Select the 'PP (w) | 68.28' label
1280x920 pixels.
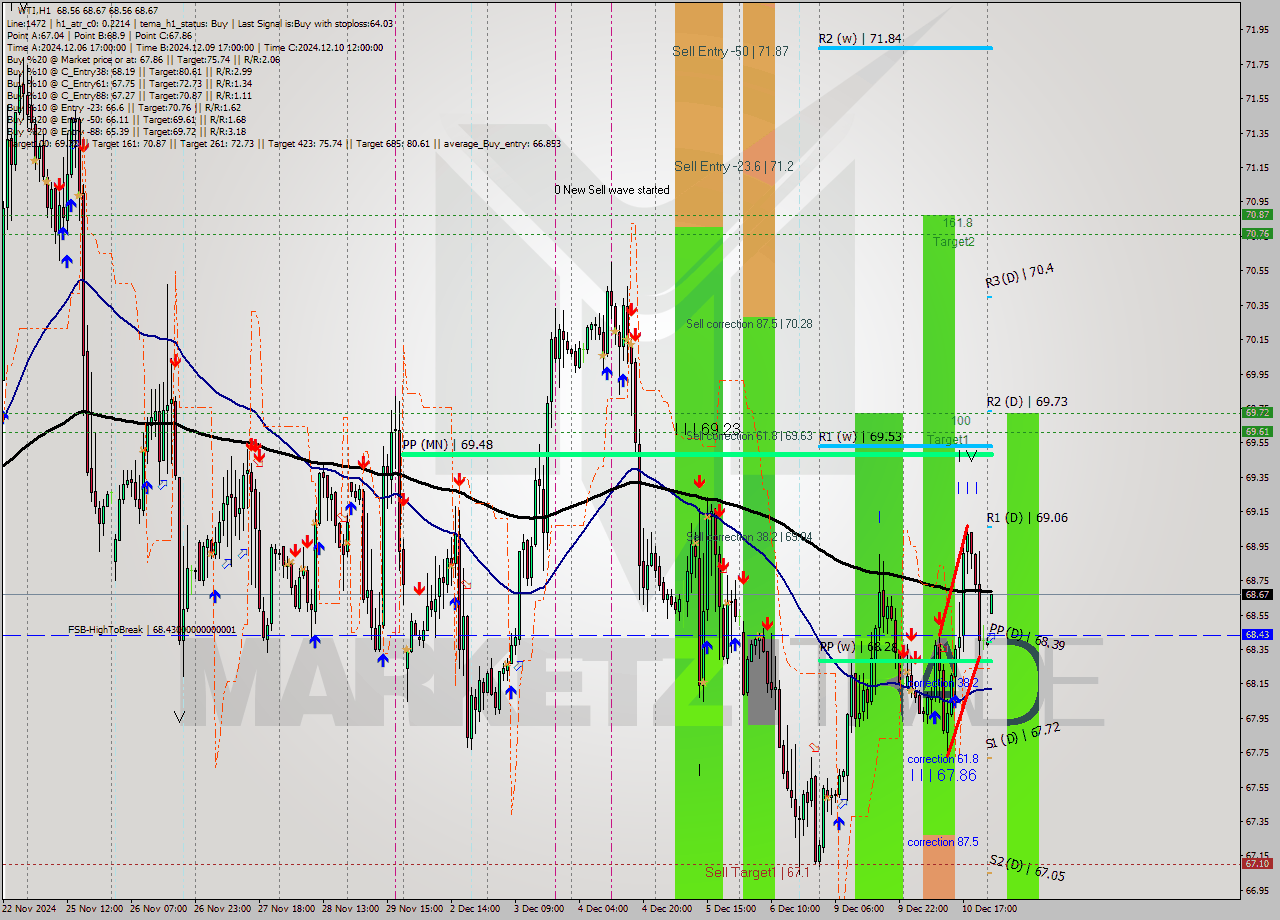click(858, 648)
